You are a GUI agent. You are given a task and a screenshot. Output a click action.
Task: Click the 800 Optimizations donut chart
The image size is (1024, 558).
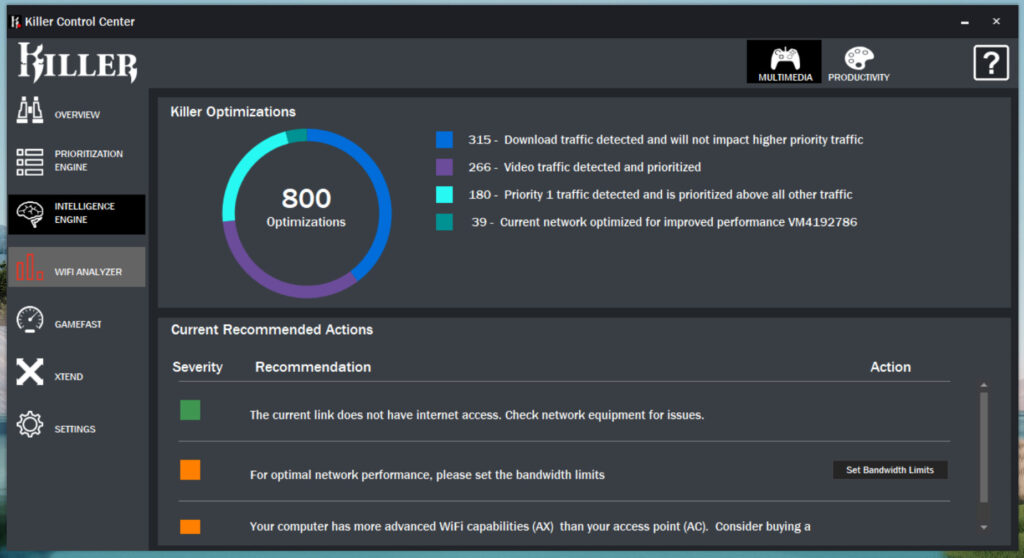(x=306, y=214)
